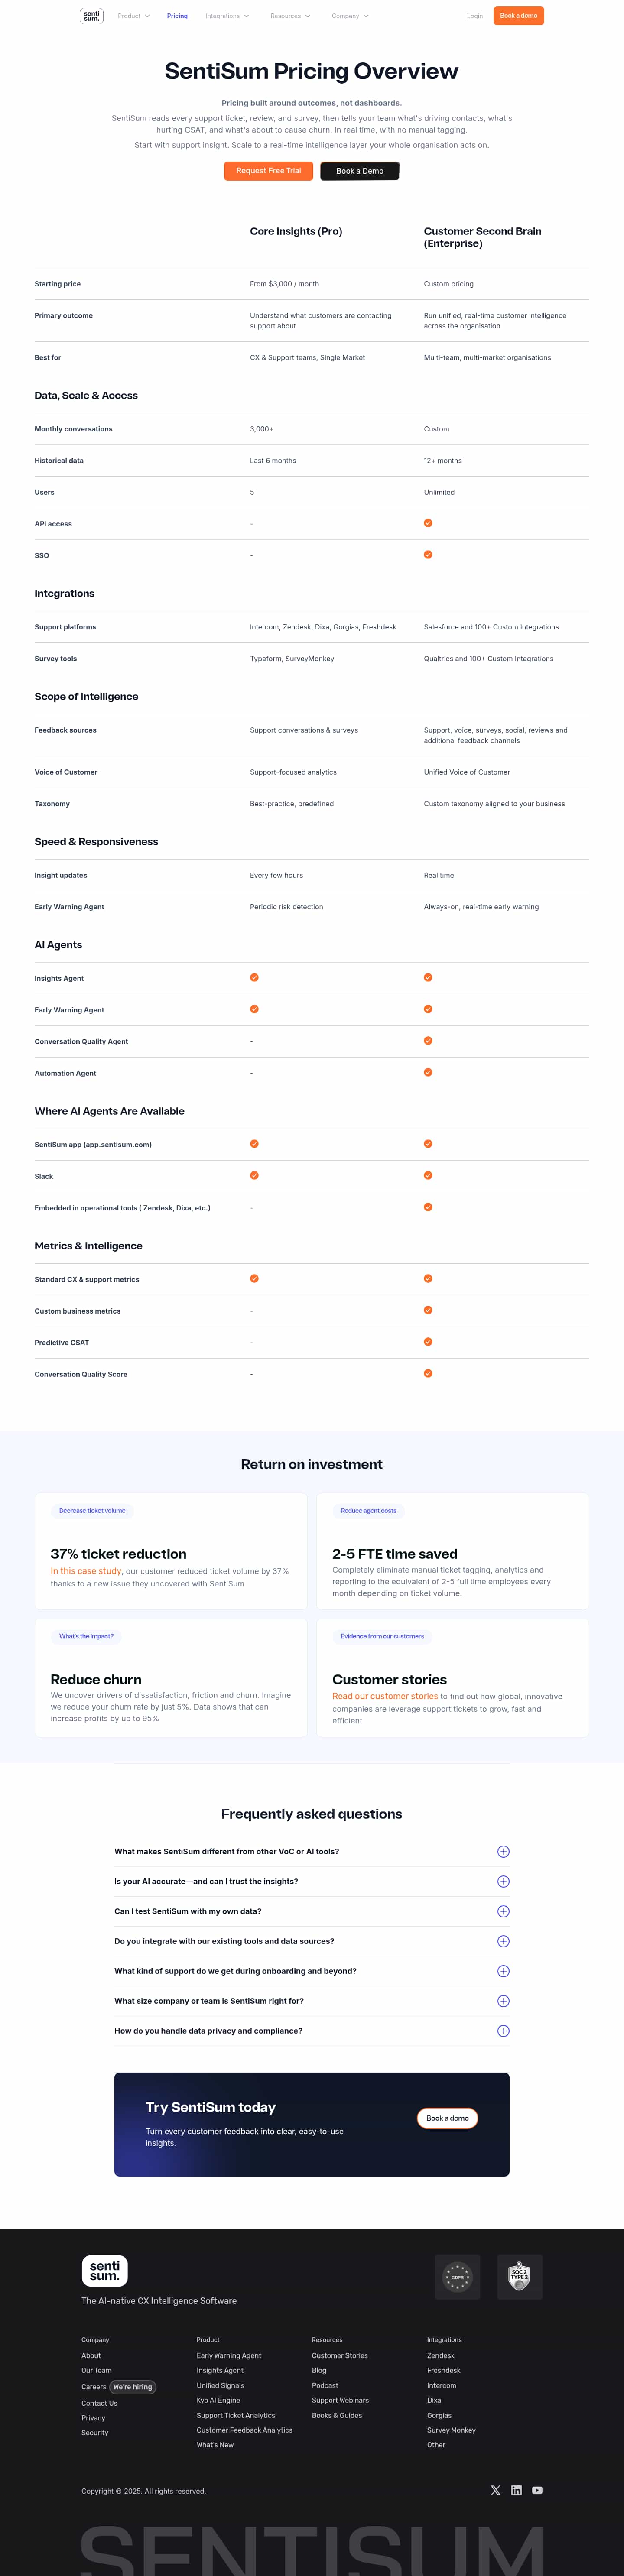Open the YouTube icon in the footer
Image resolution: width=624 pixels, height=2576 pixels.
point(537,2490)
